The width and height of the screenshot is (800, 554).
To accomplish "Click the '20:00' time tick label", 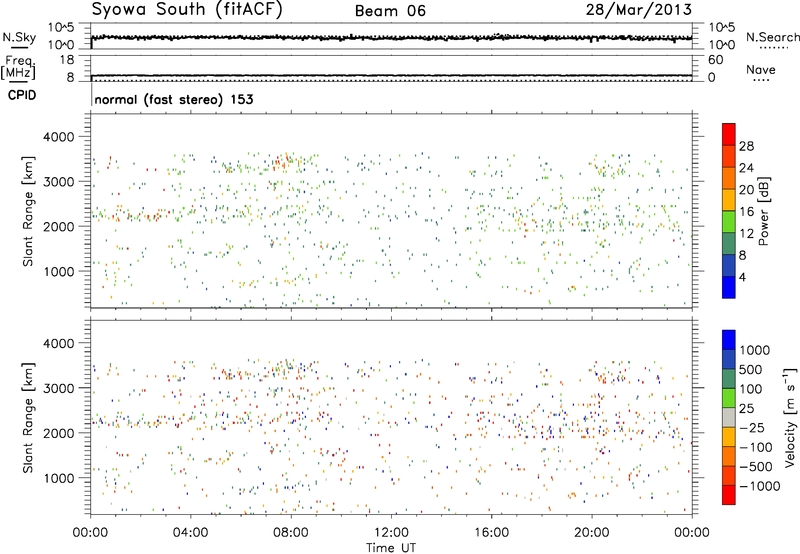I will [592, 533].
